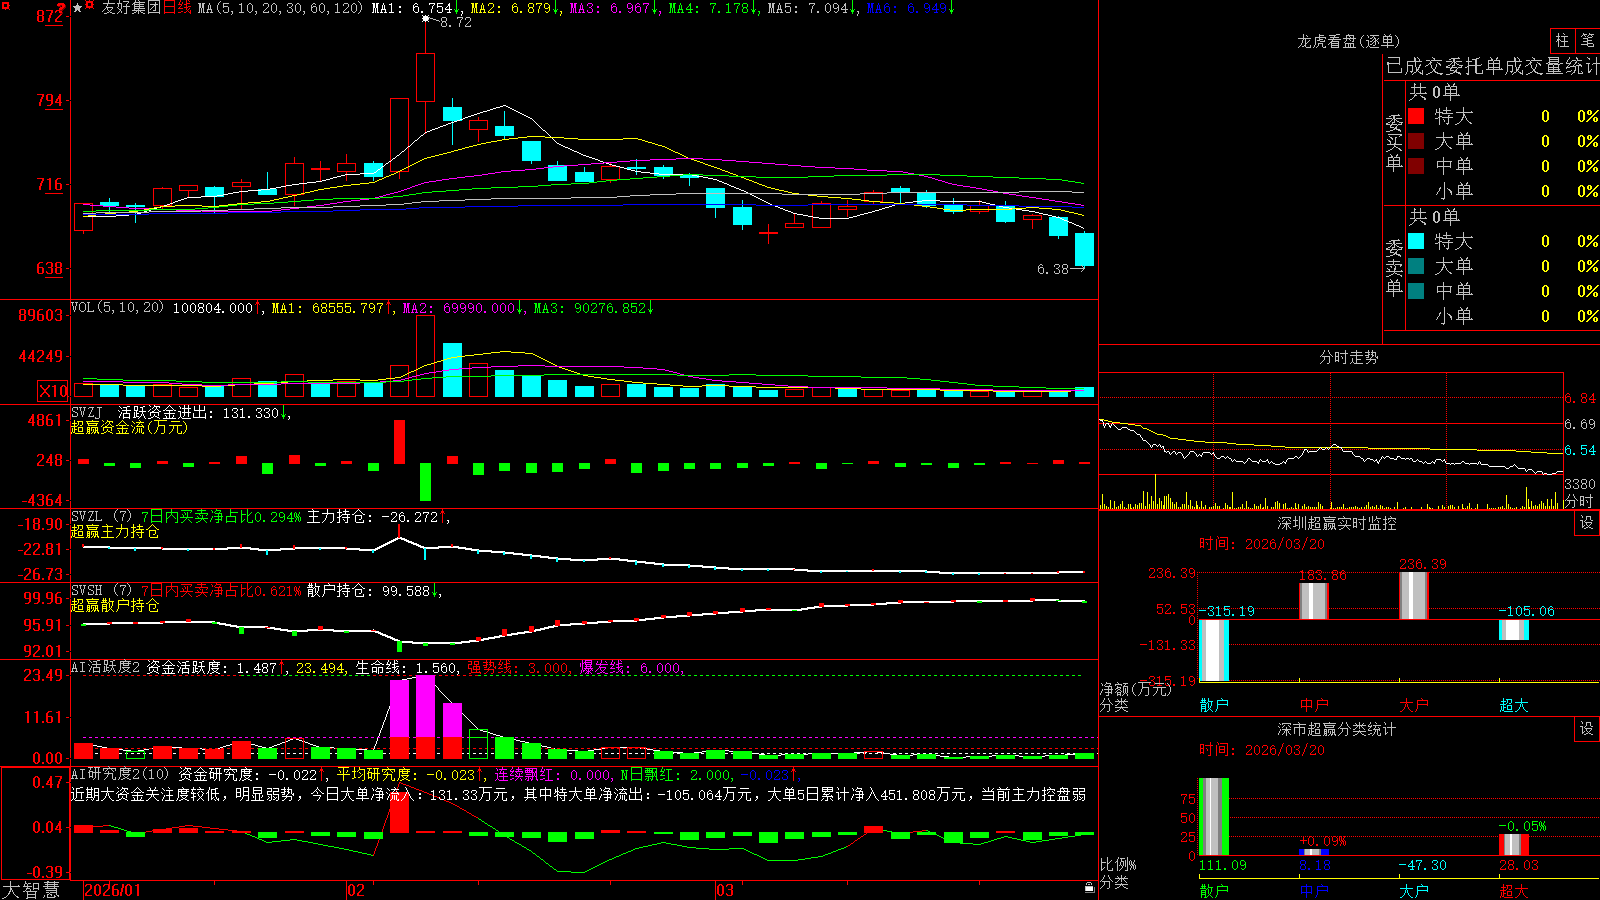Click the 超赢散户持仓 label
Viewport: 1600px width, 900px height.
[x=115, y=605]
